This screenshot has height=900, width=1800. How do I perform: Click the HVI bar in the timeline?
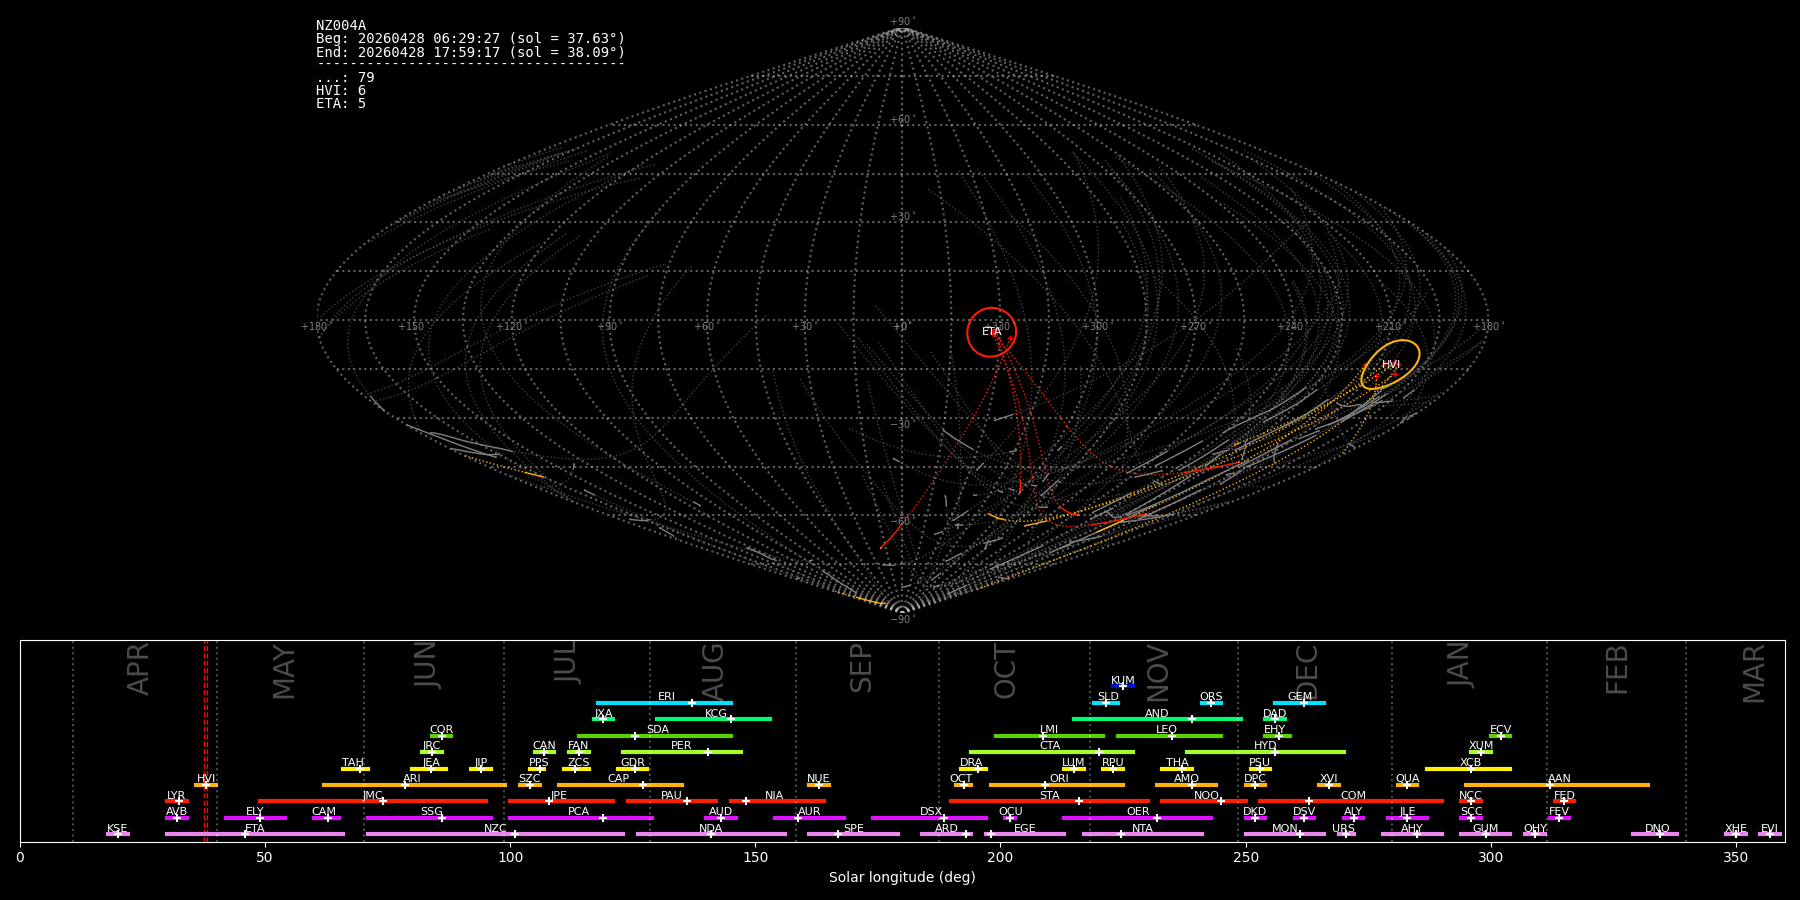[x=206, y=785]
